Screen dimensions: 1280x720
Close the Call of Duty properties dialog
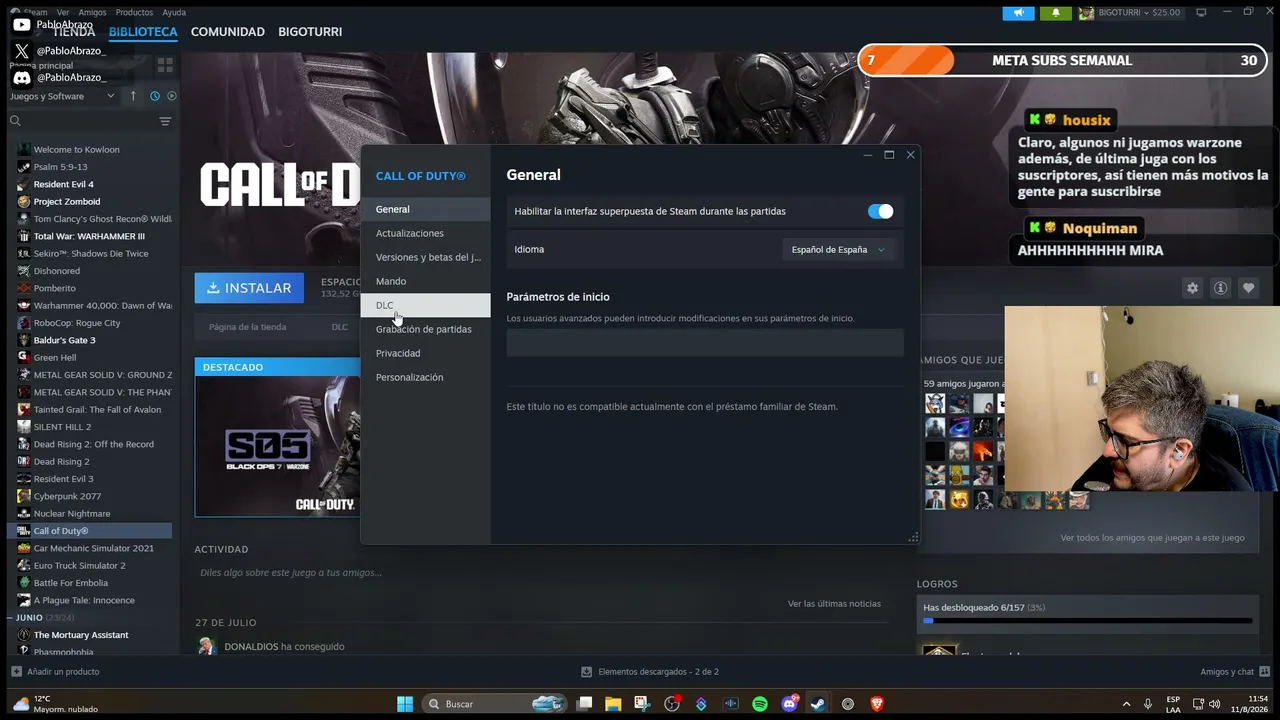tap(910, 155)
